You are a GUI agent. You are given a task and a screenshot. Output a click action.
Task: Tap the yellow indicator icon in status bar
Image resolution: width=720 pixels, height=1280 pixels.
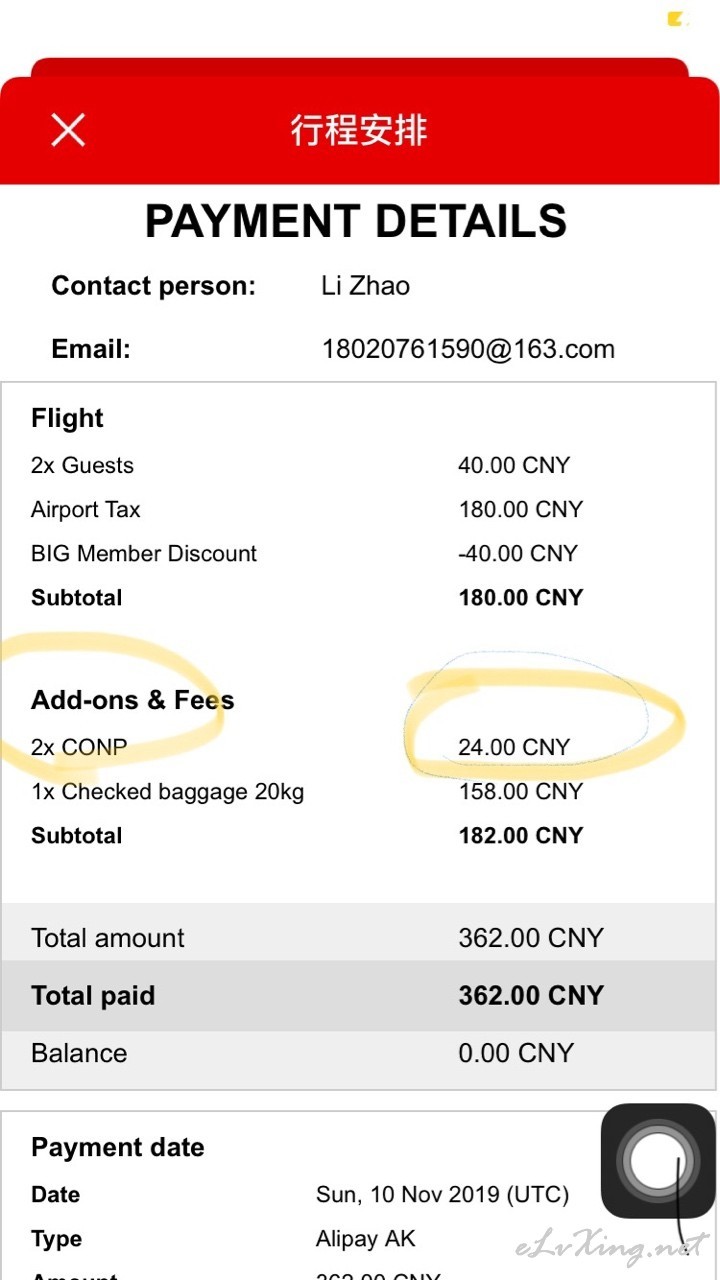[677, 19]
